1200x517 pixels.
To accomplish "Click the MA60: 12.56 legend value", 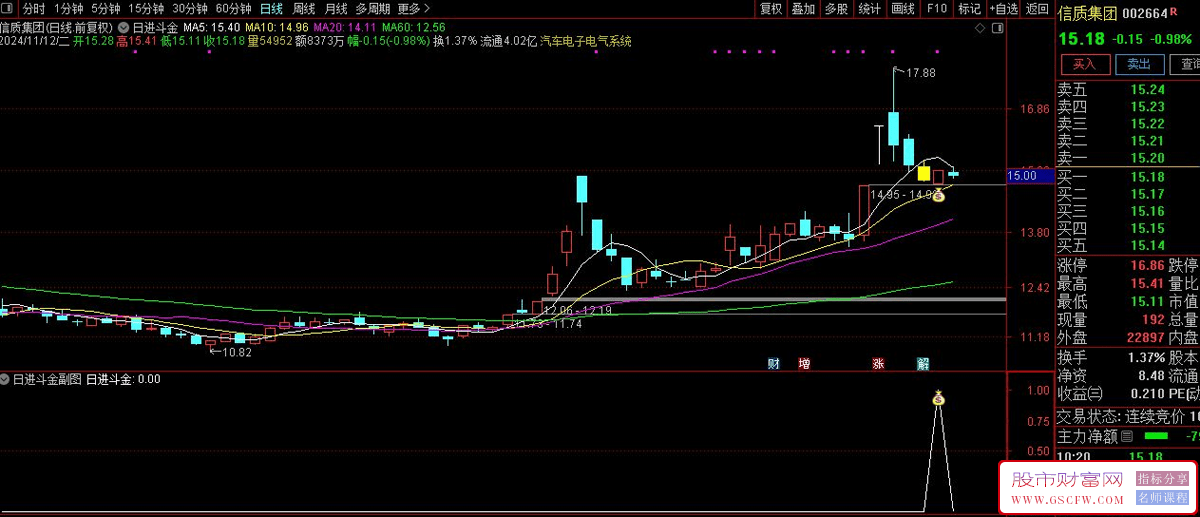I will click(x=413, y=28).
